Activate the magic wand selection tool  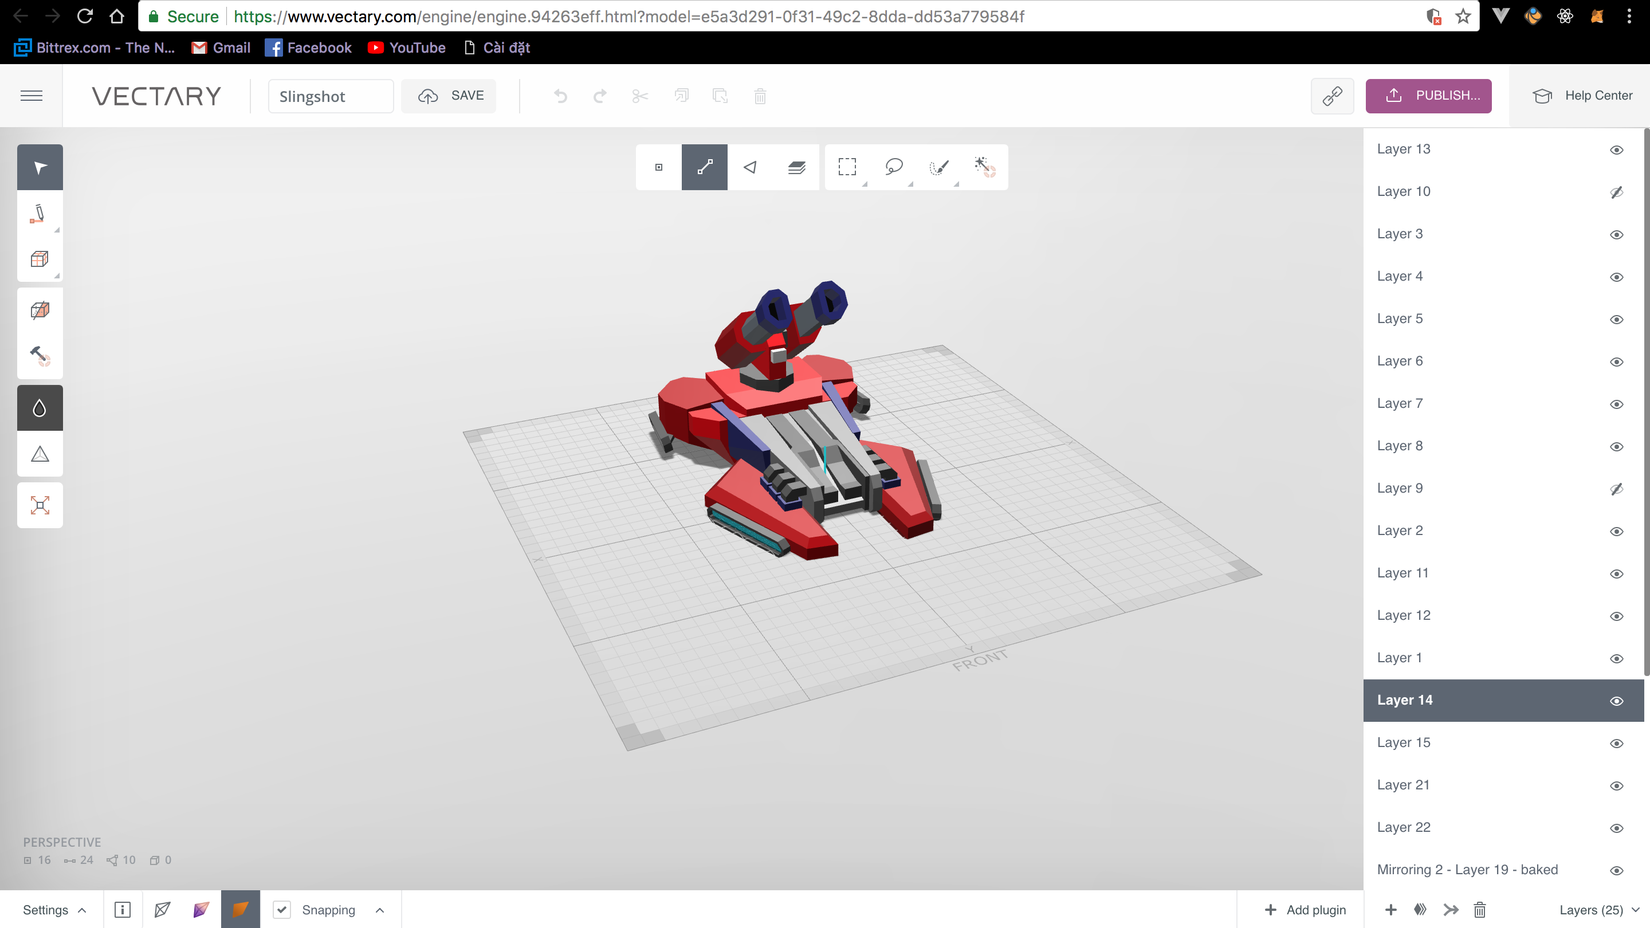[985, 167]
